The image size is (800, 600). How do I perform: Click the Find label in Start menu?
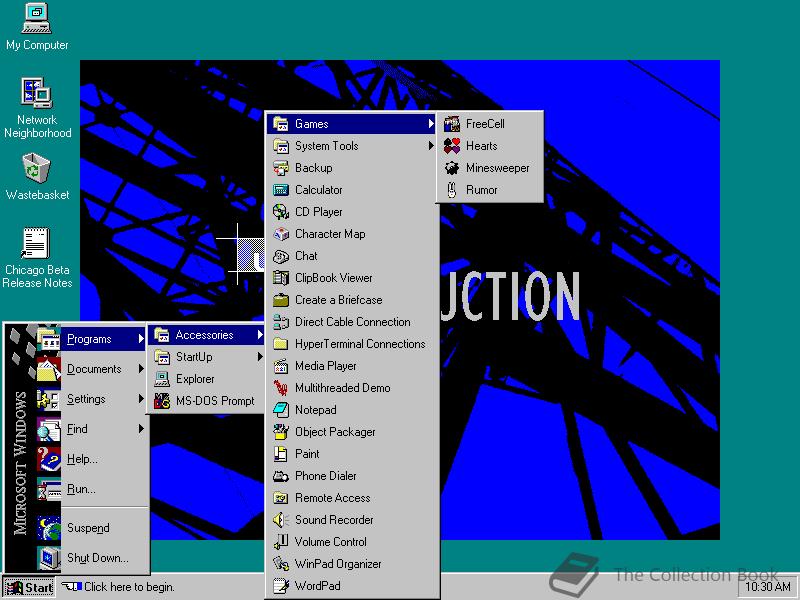[x=77, y=429]
